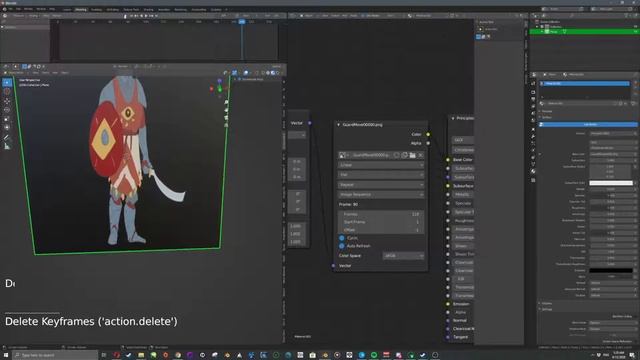Select the Scale tool in viewport toolbar
The width and height of the screenshot is (640, 360).
coord(7,119)
